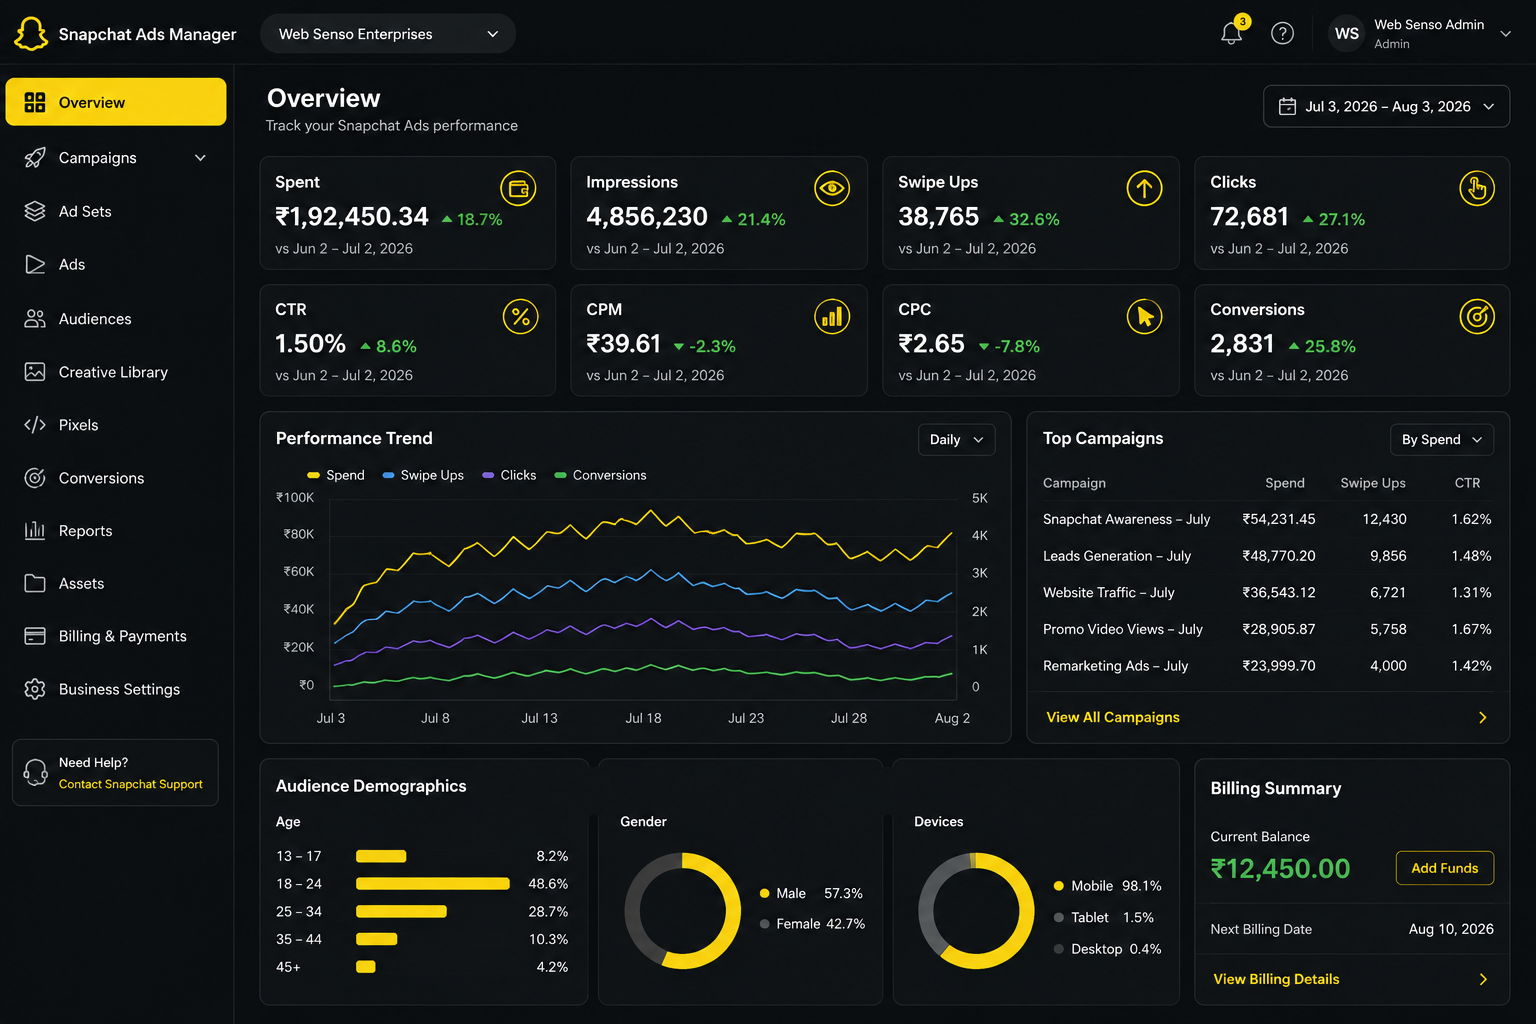Click the Promo Video Views – July row
Viewport: 1536px width, 1024px height.
(x=1267, y=629)
